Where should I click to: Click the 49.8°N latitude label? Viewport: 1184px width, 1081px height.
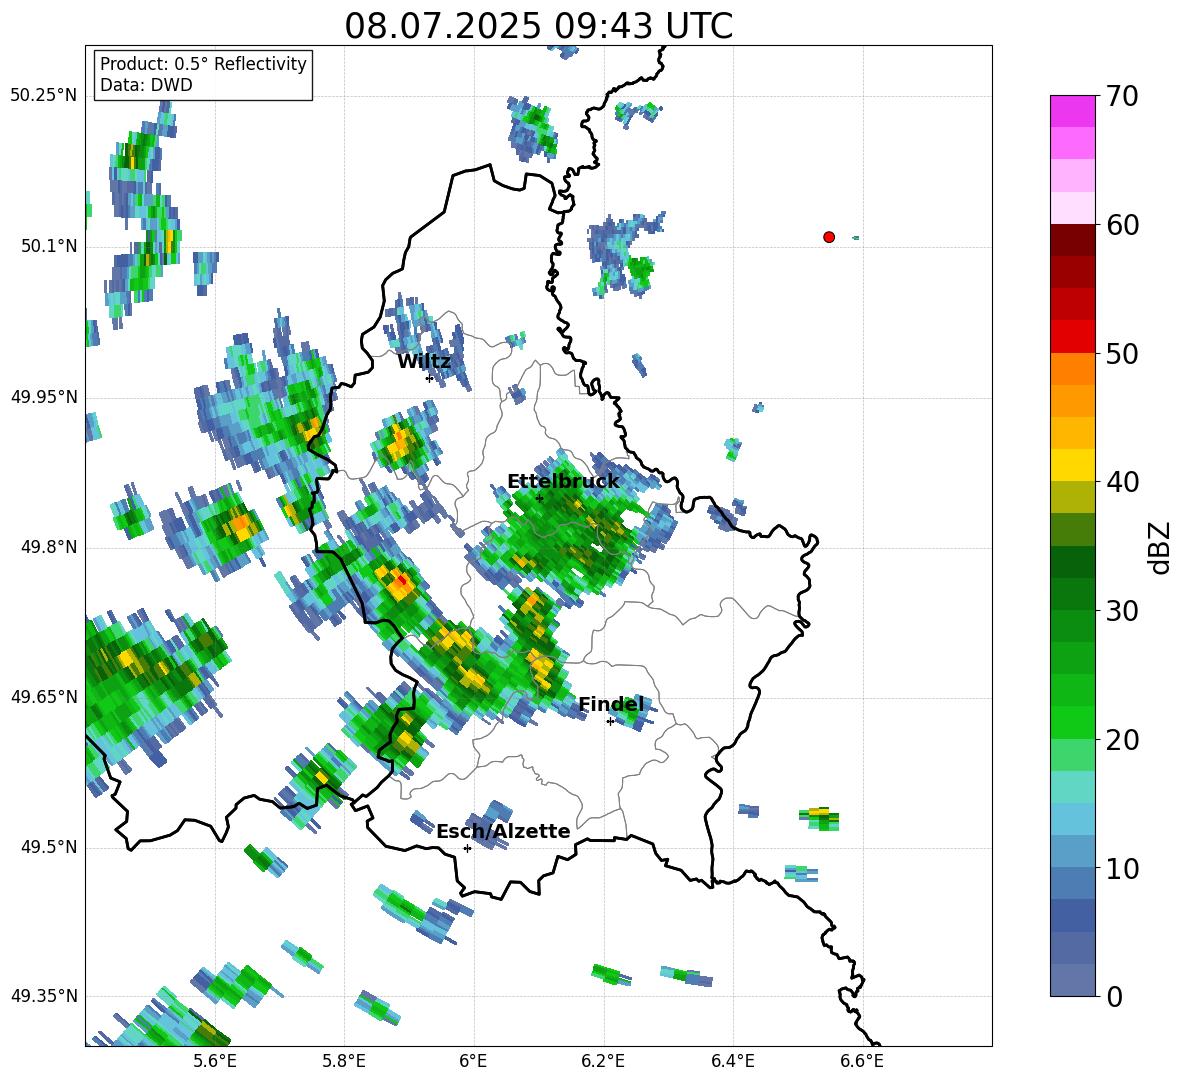pos(49,547)
